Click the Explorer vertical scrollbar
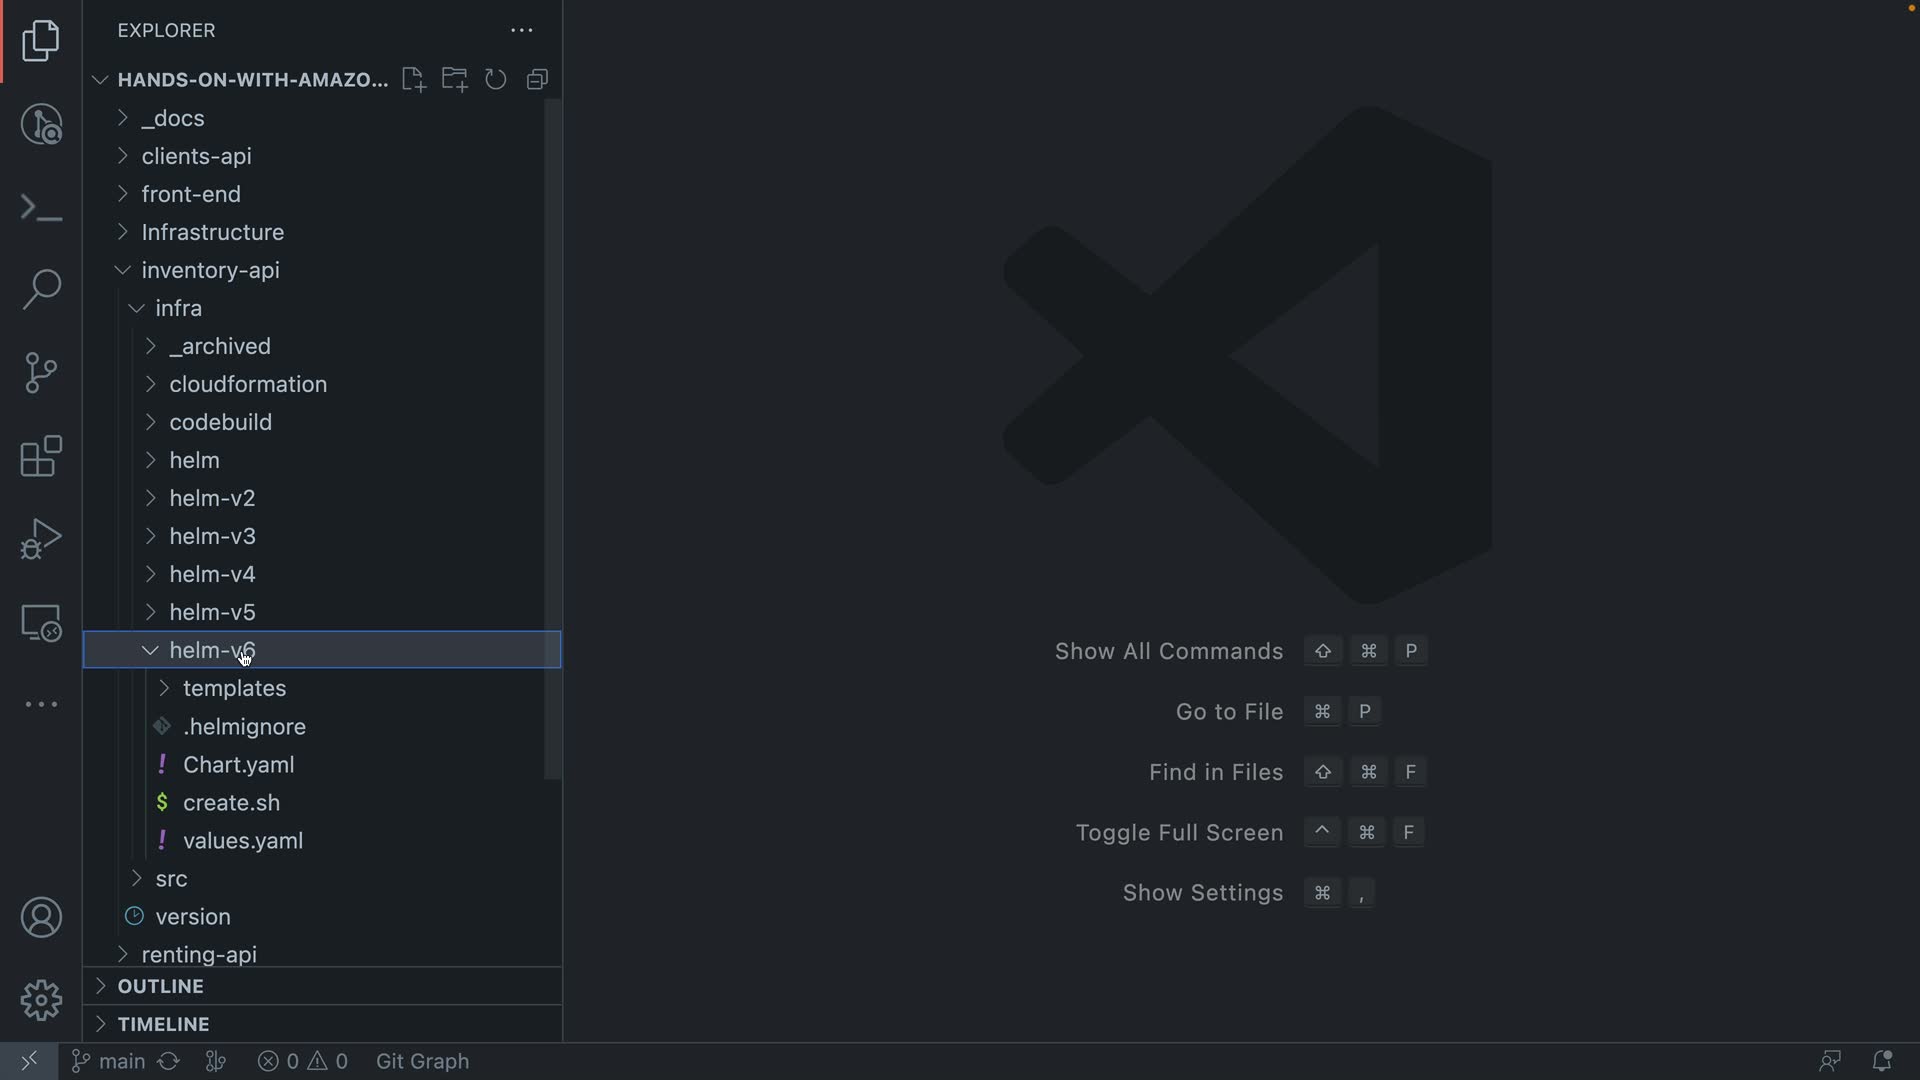The image size is (1920, 1080). 552,440
